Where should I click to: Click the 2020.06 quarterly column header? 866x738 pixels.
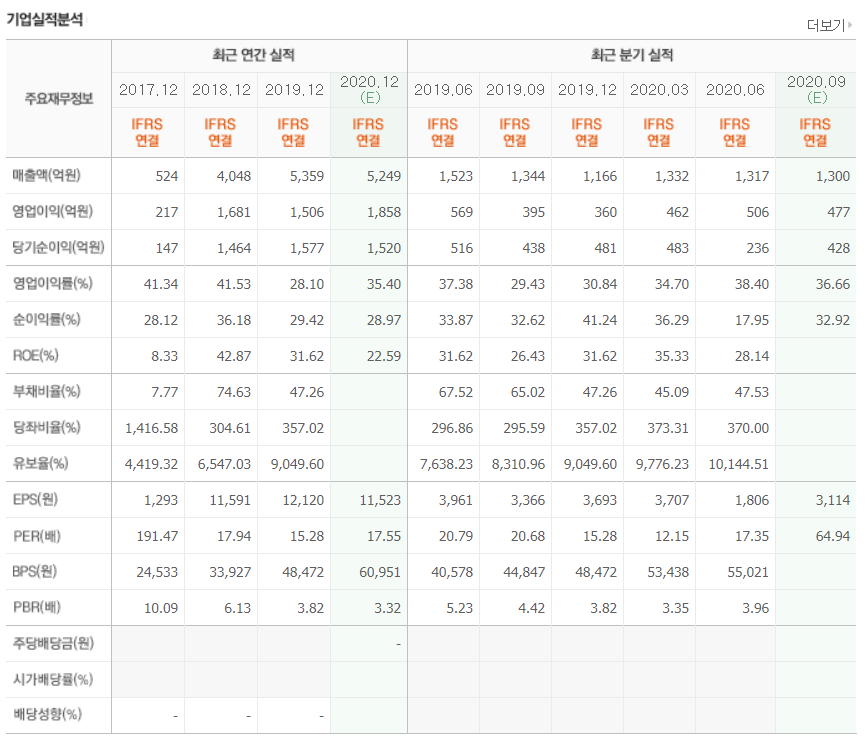(735, 89)
